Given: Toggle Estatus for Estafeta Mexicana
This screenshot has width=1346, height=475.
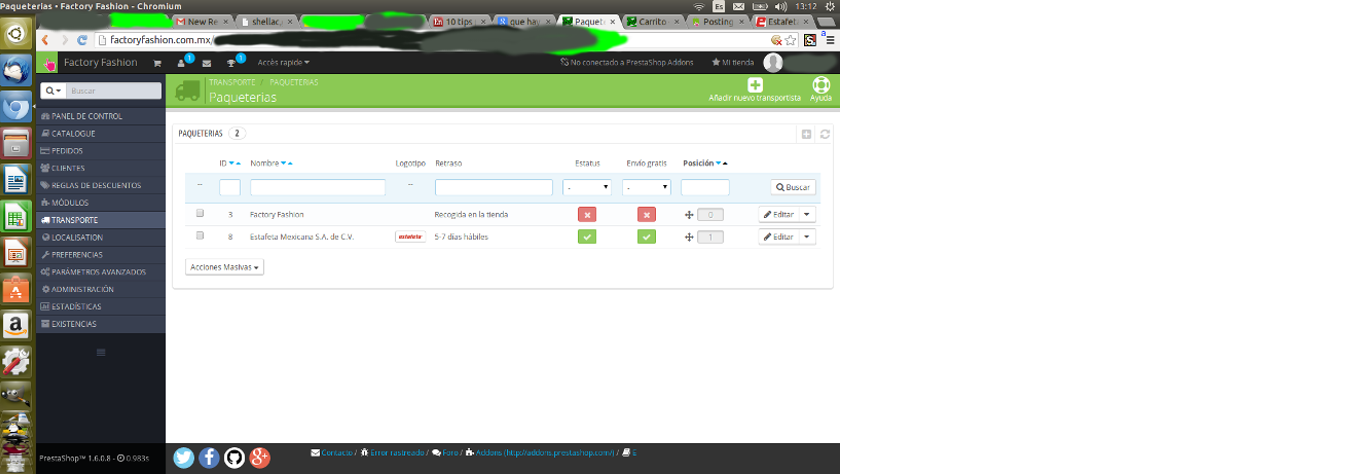Looking at the screenshot, I should point(587,237).
